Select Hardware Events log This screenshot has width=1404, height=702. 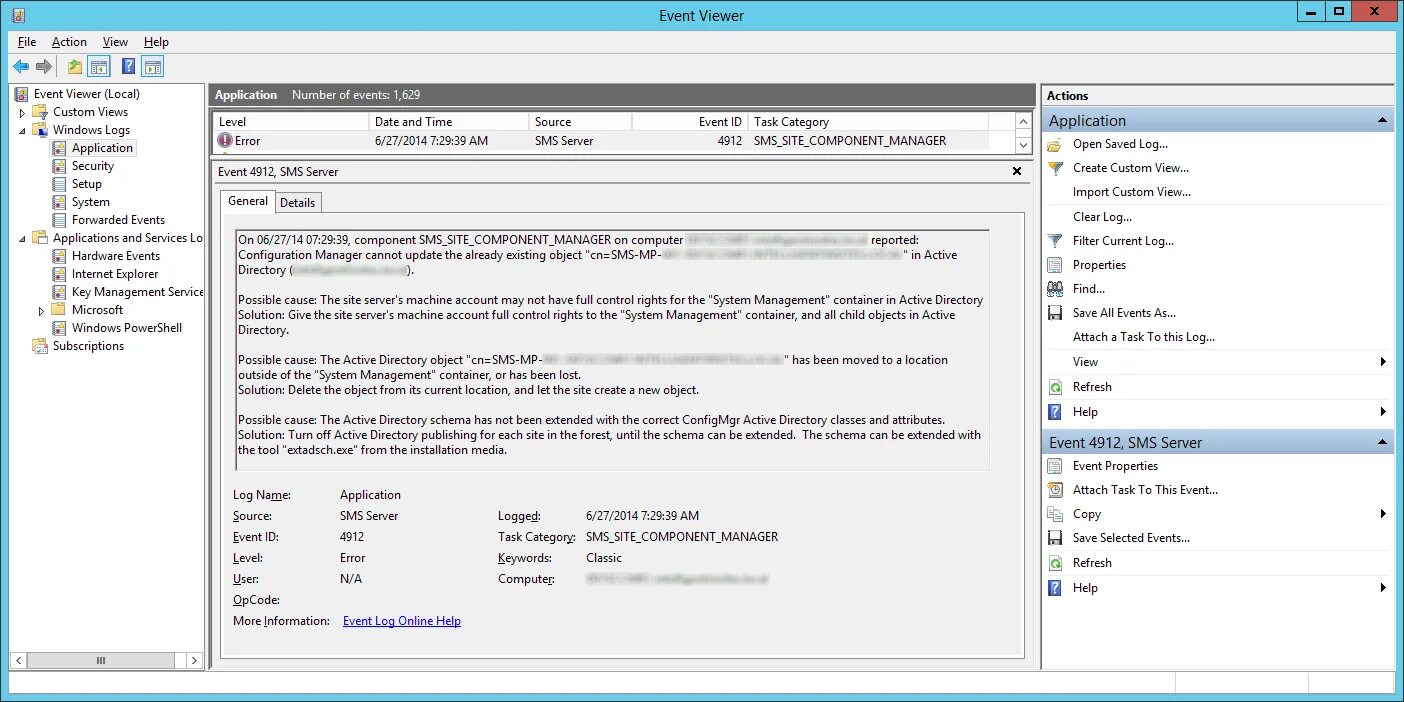tap(116, 256)
